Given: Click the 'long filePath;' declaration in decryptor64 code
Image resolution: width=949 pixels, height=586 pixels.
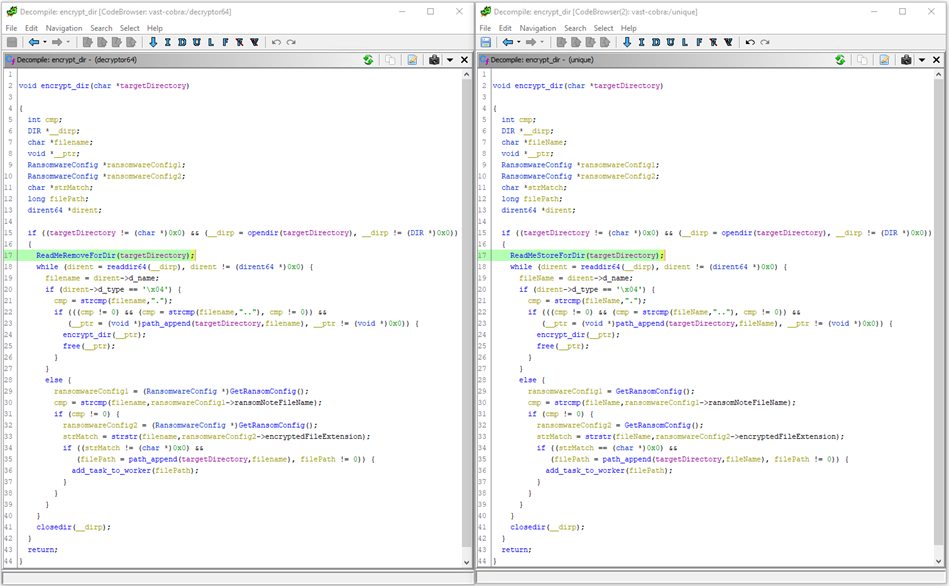Looking at the screenshot, I should coord(58,199).
